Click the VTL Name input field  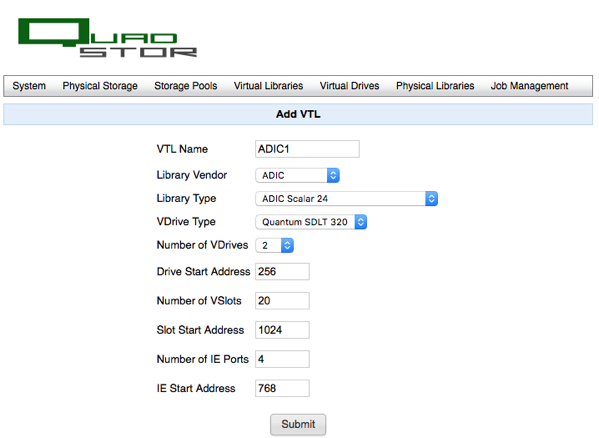[x=307, y=149]
